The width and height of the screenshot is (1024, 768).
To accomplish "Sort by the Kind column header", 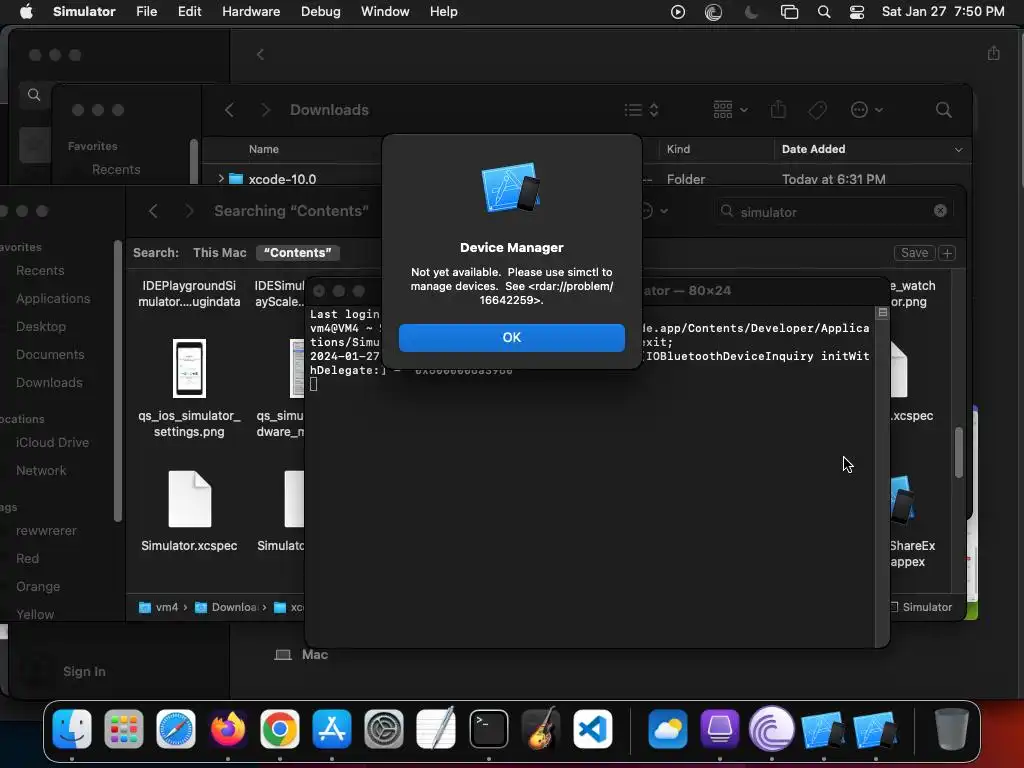I will coord(678,150).
